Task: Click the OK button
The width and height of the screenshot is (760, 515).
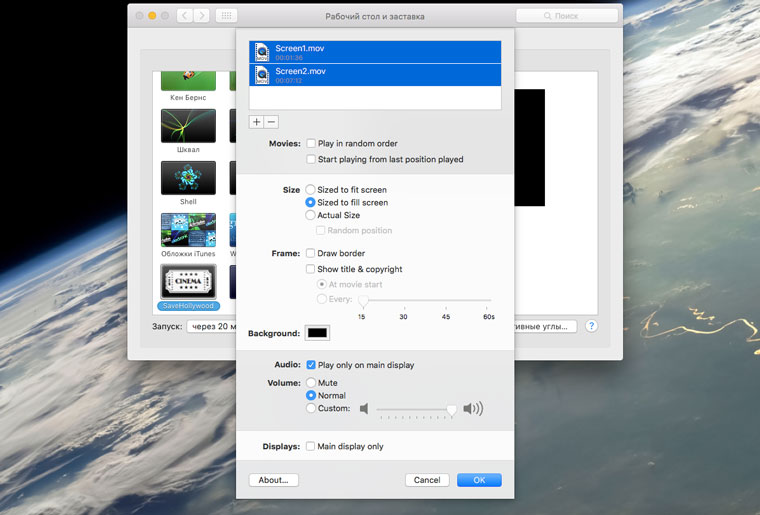Action: (479, 480)
